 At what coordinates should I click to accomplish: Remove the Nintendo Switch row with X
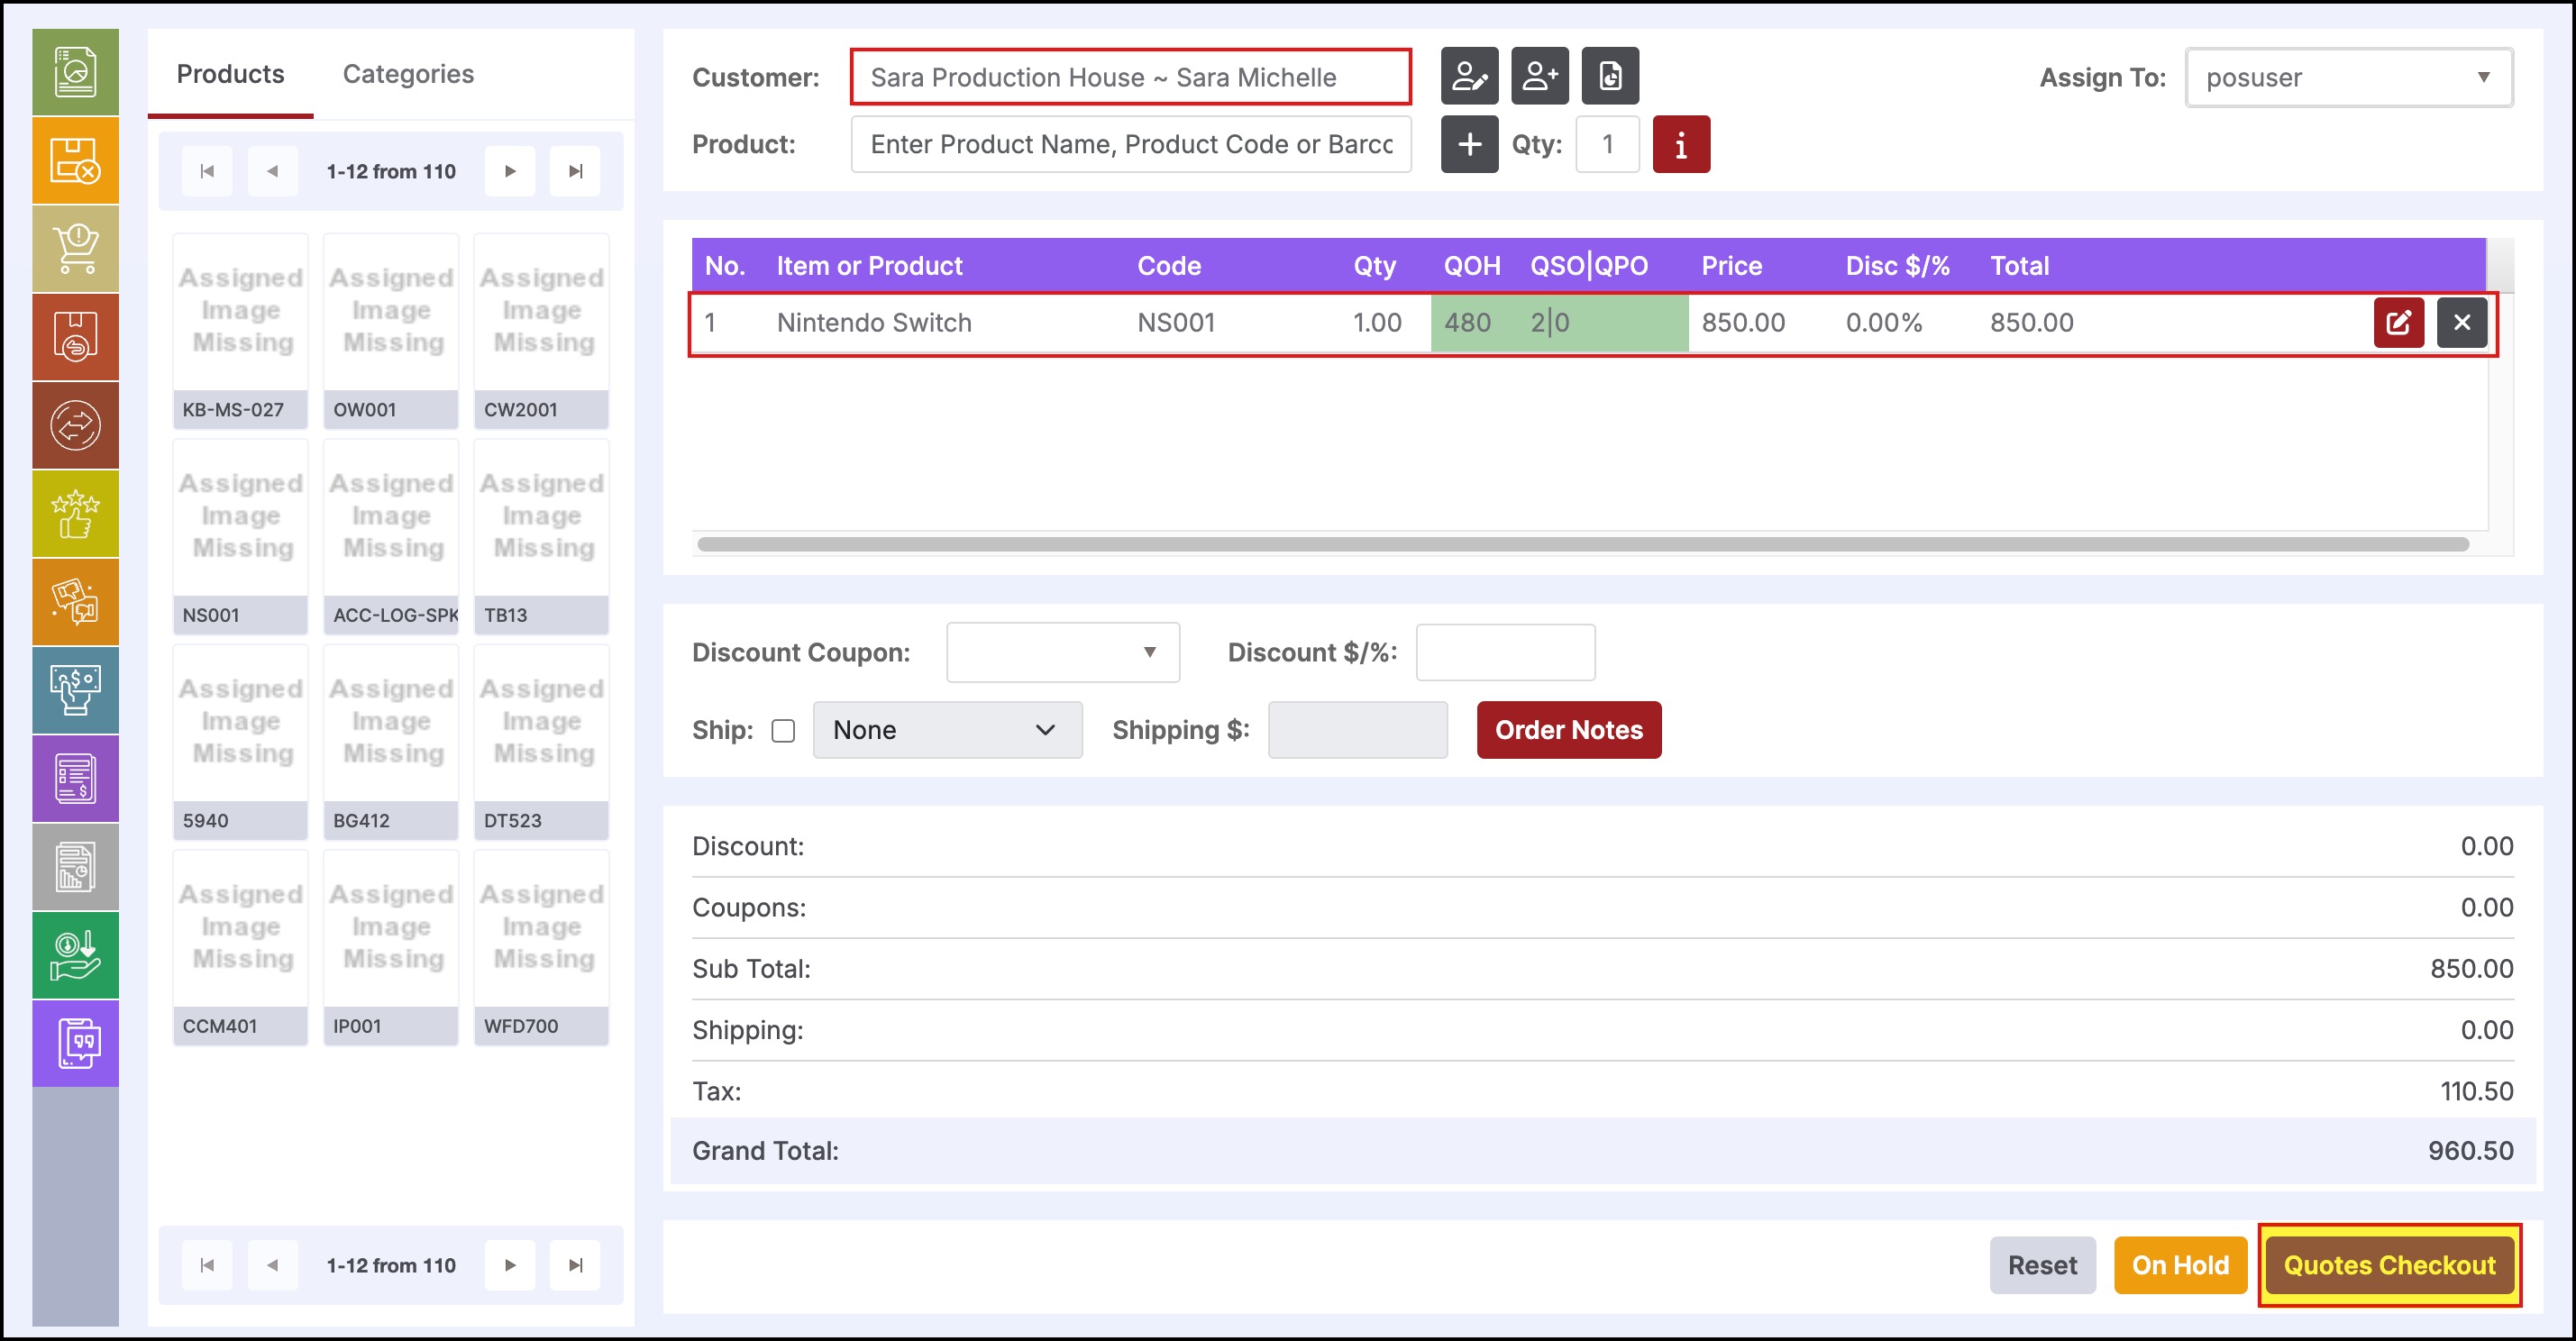pos(2462,323)
